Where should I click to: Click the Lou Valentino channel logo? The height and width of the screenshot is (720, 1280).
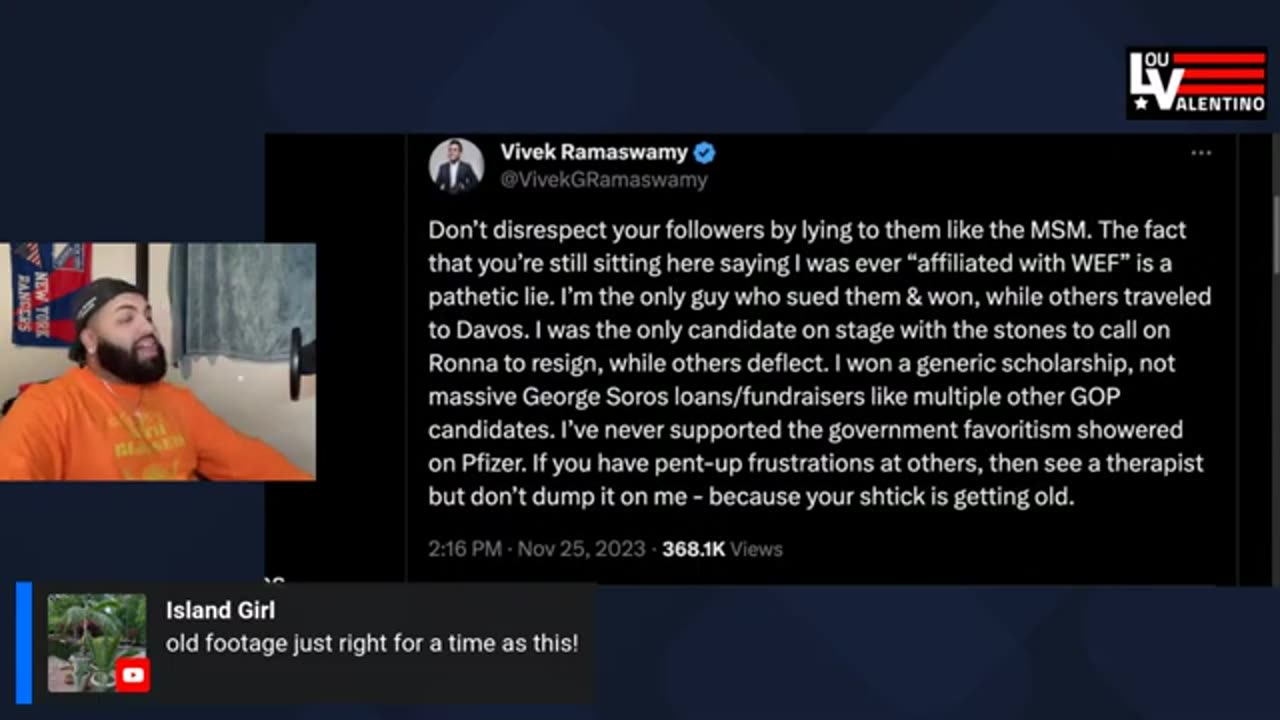pos(1196,83)
